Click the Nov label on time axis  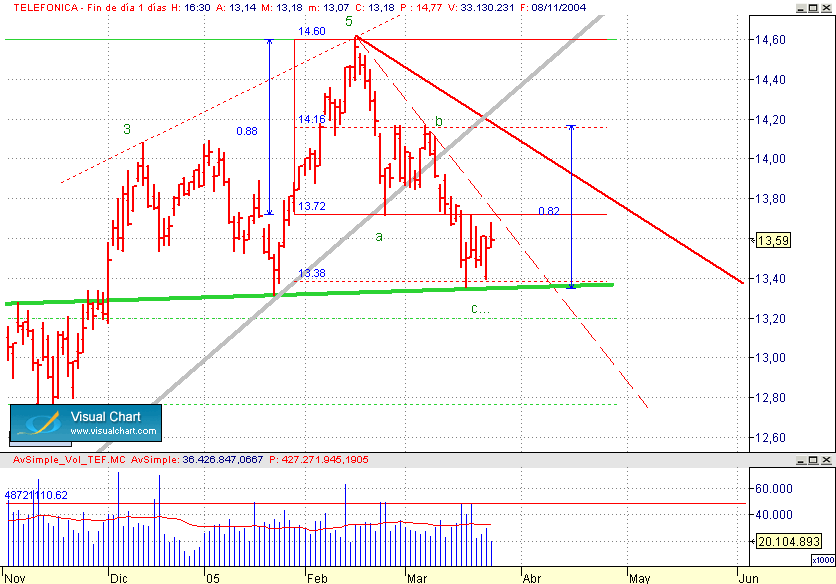(x=15, y=579)
